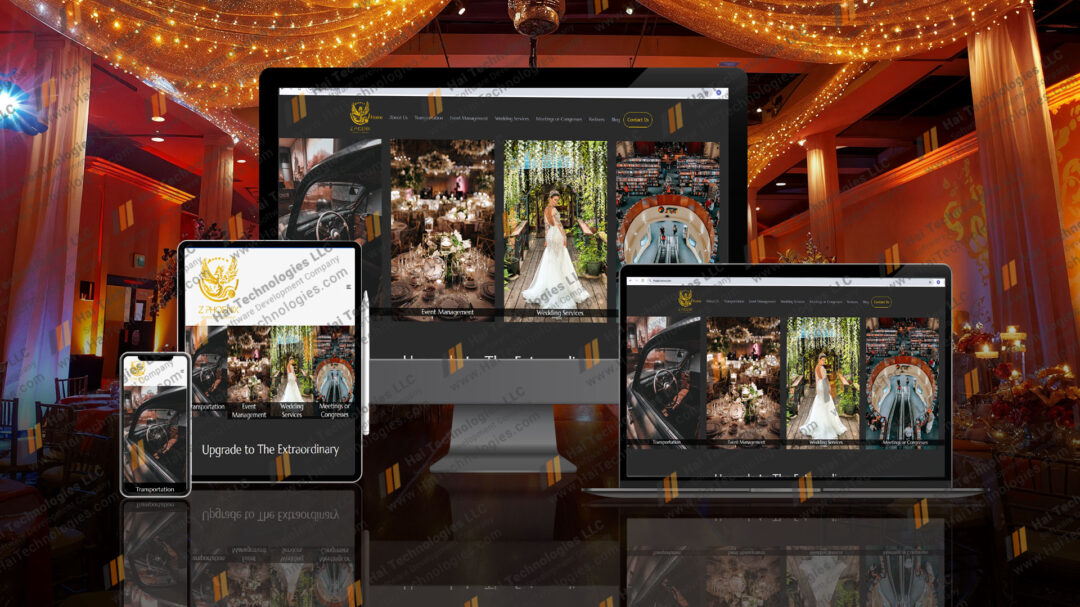Click Blog in the monitor navigation bar

point(616,118)
